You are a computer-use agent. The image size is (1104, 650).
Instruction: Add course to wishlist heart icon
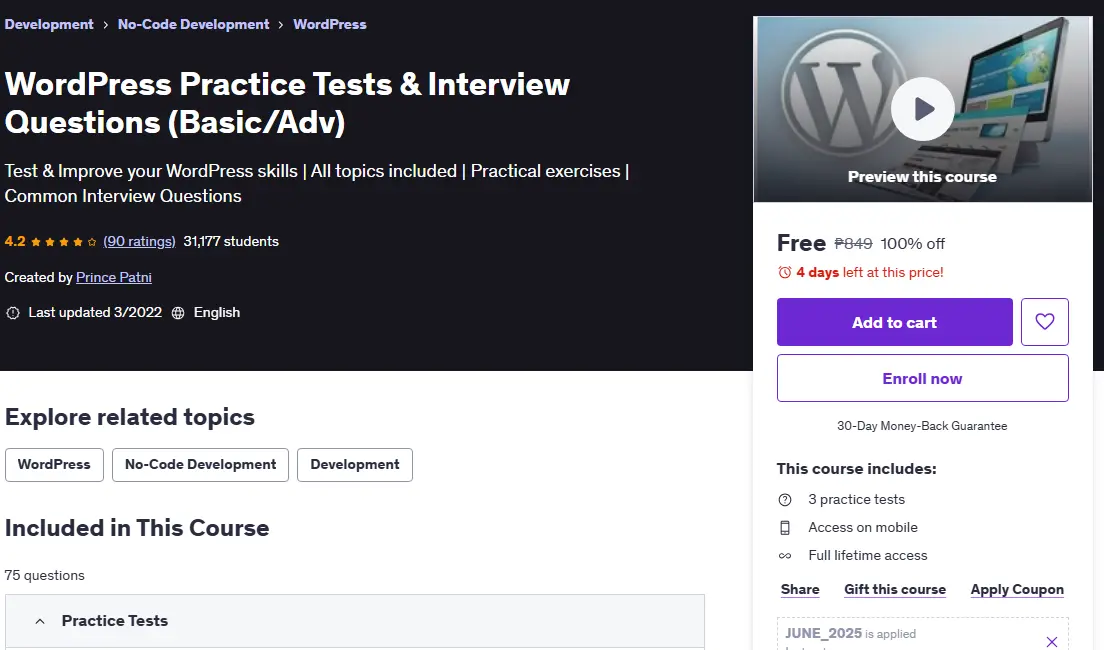1045,322
